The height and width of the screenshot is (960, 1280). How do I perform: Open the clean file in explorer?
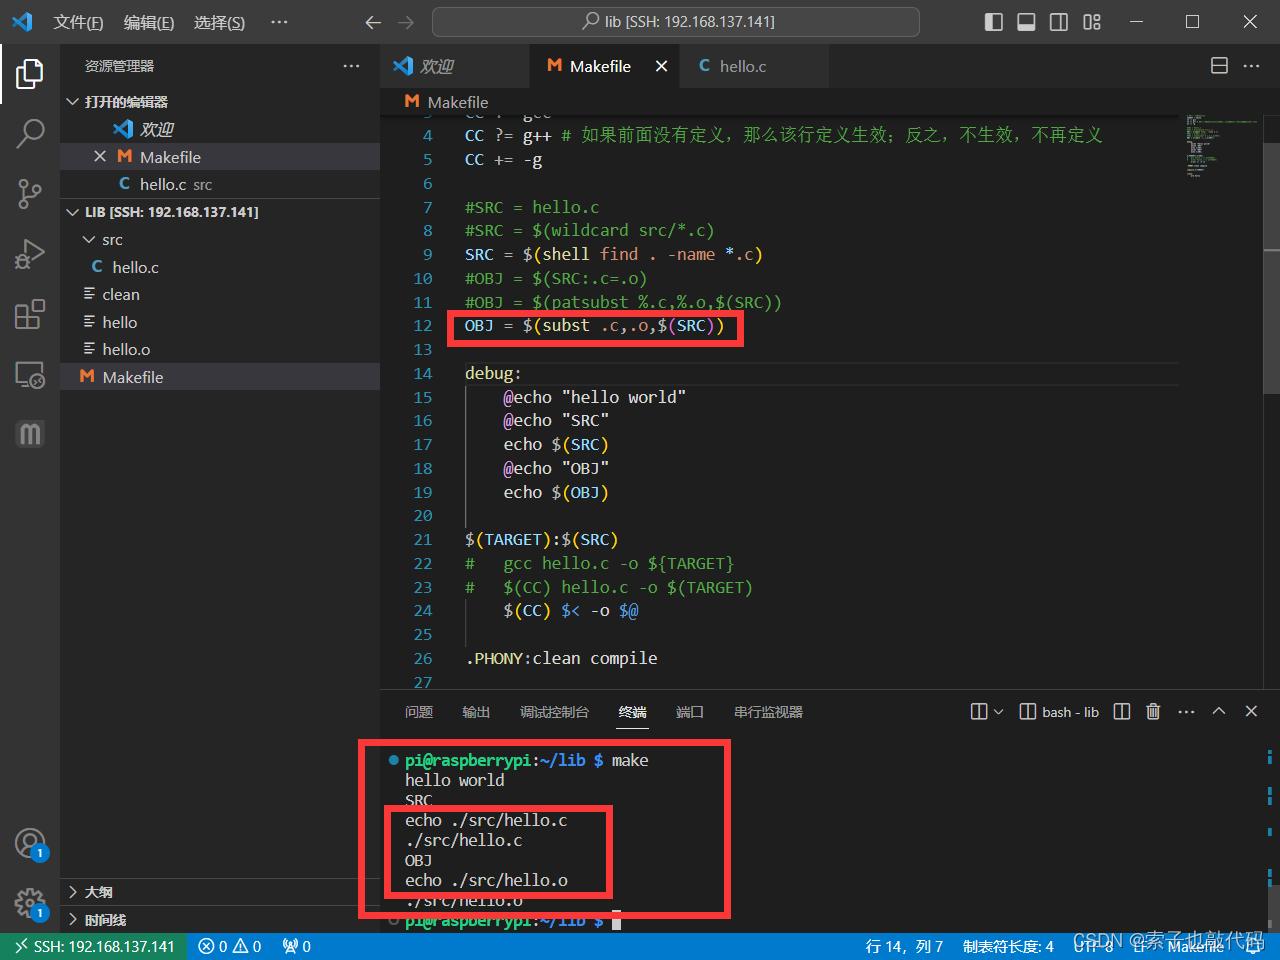[220, 294]
